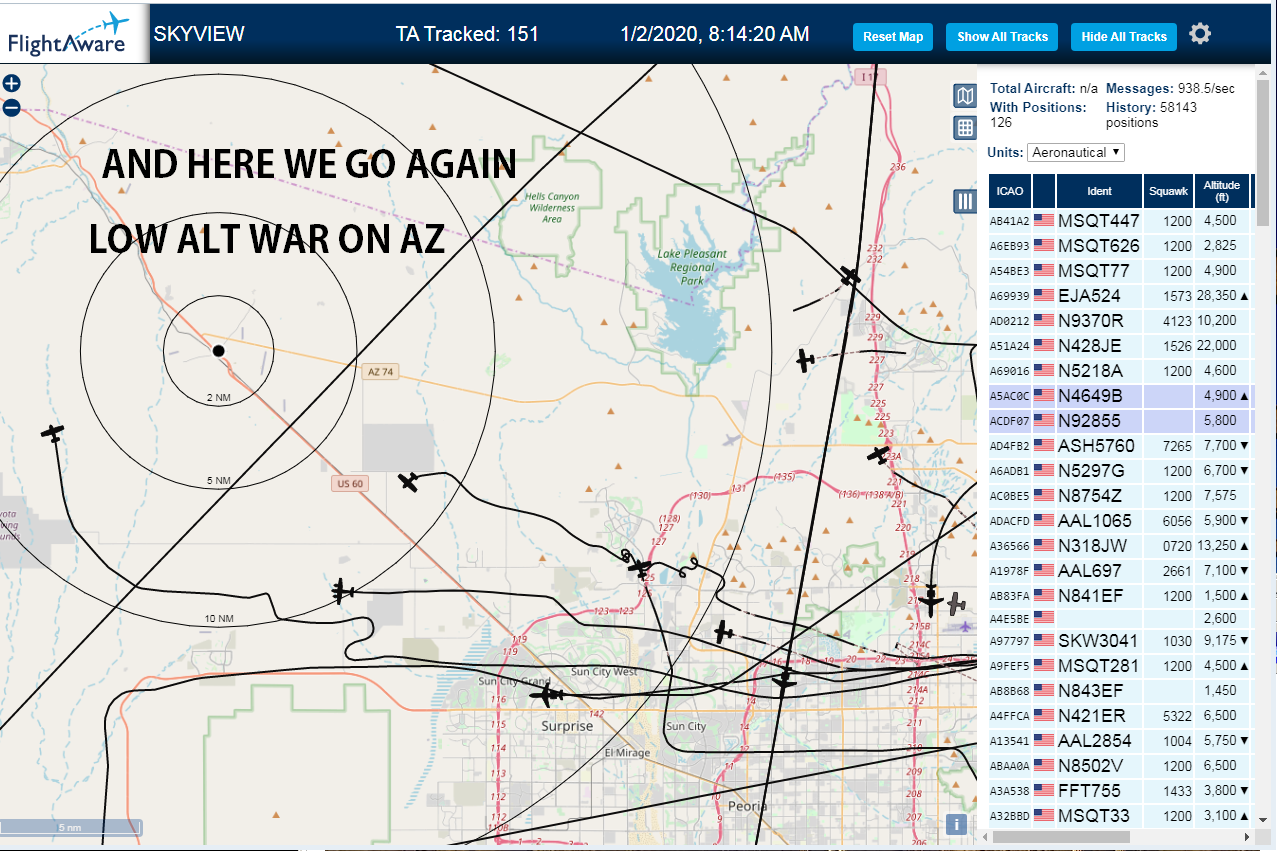Select the N8754Z aircraft row
1277x851 pixels.
(x=1120, y=496)
